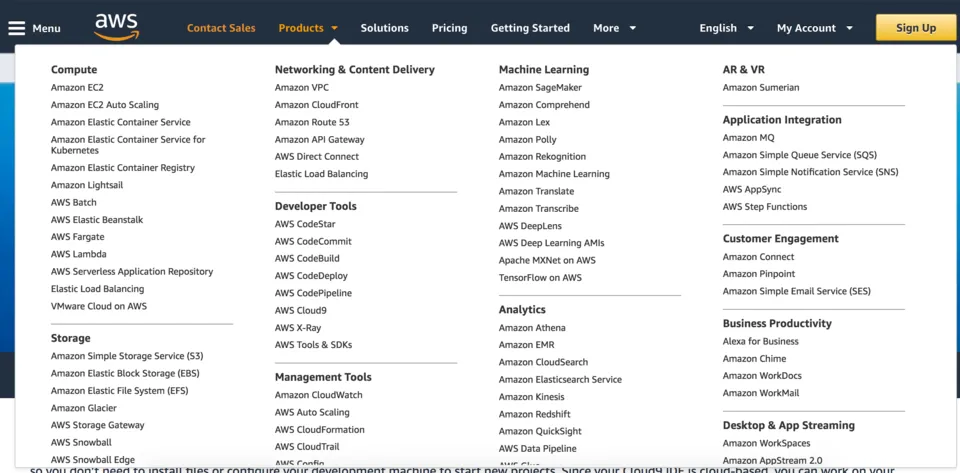The image size is (960, 473).
Task: Choose Amazon Glacier under Storage
Action: [83, 408]
